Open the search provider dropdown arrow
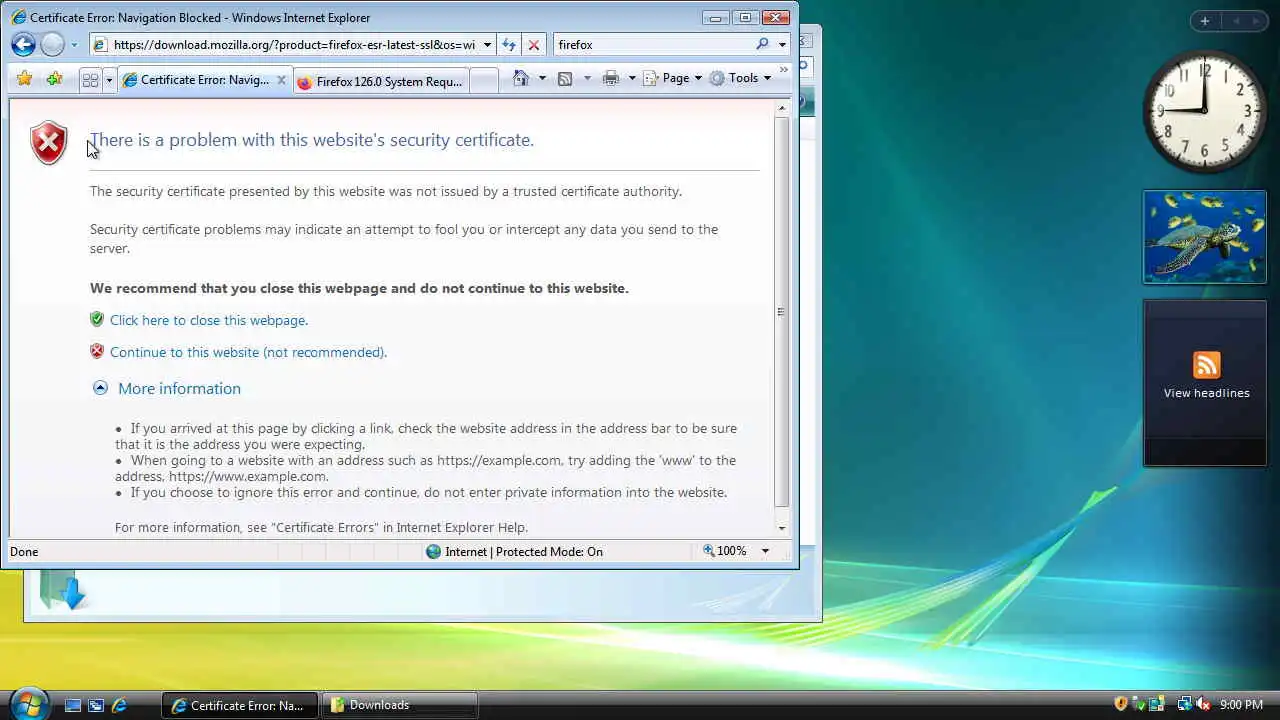This screenshot has height=720, width=1280. [782, 45]
